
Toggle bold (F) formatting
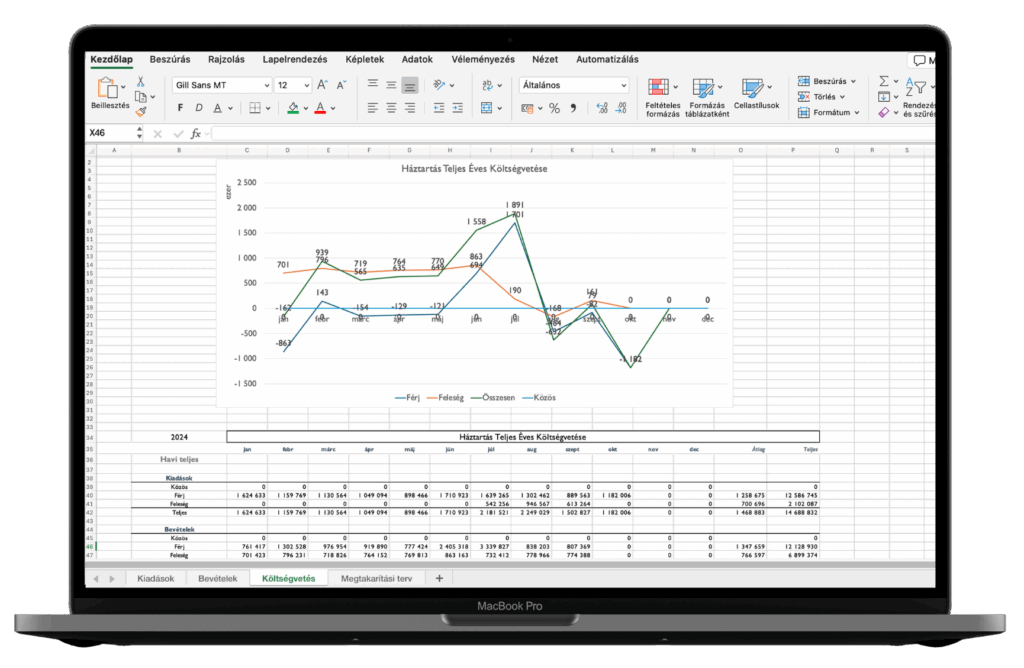(181, 108)
